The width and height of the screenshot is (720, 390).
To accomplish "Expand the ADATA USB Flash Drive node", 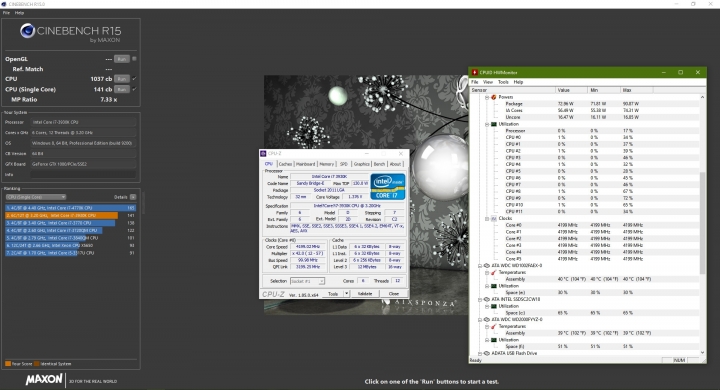I will pyautogui.click(x=480, y=354).
